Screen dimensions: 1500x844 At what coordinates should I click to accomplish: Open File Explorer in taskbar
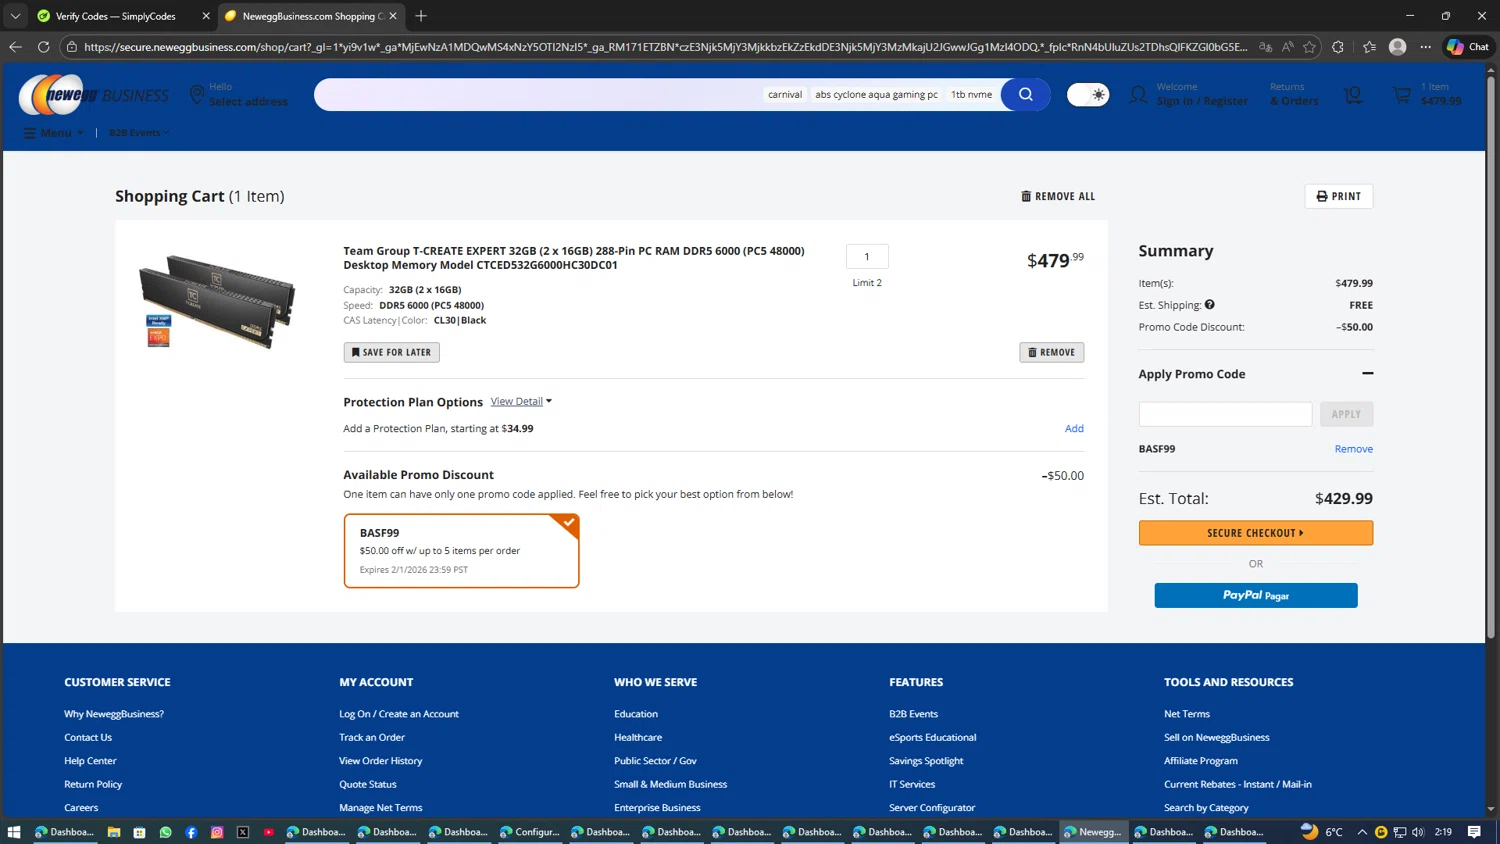pos(114,832)
